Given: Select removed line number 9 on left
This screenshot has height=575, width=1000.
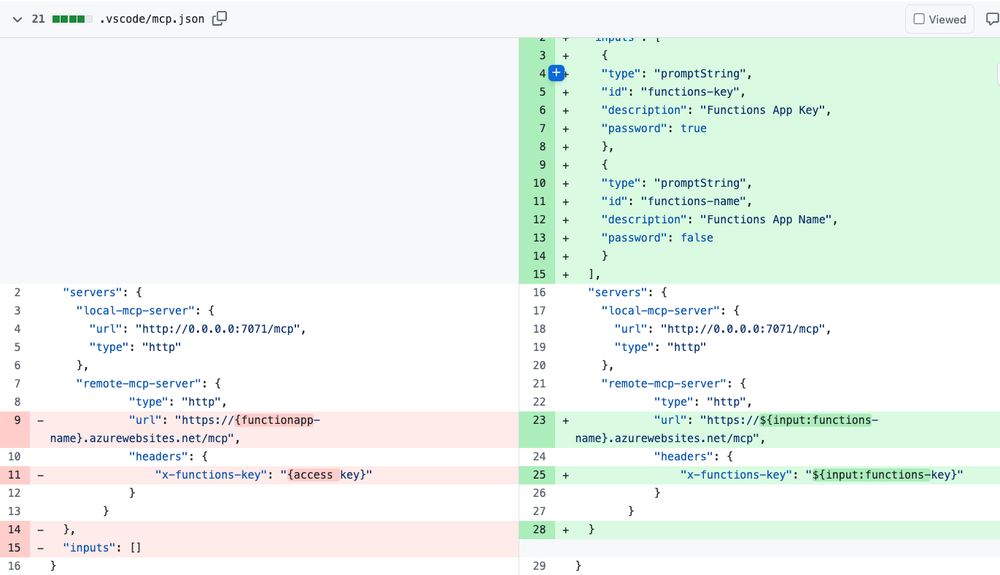Looking at the screenshot, I should point(17,420).
